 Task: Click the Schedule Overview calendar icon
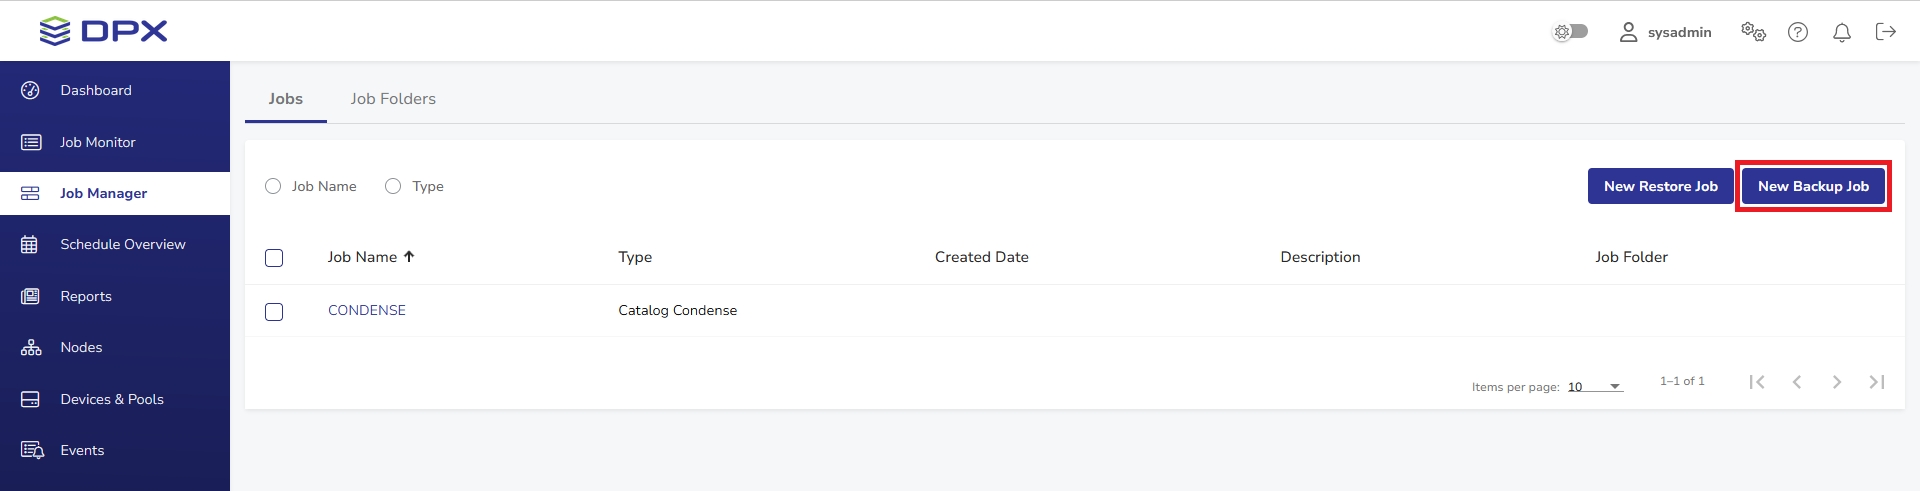(30, 245)
